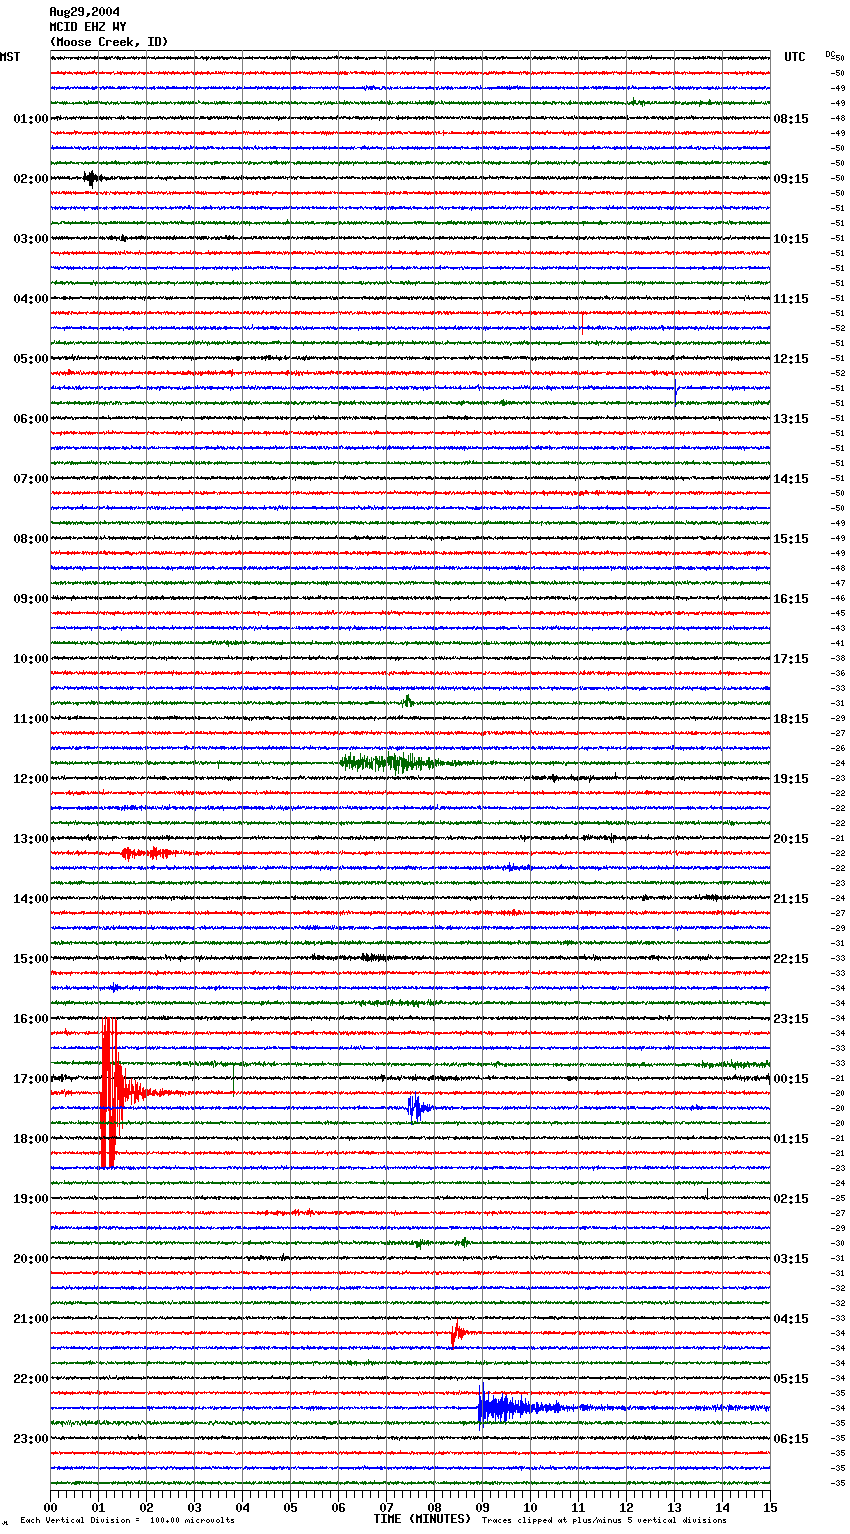Select the 10:15 UTC time label

[791, 239]
